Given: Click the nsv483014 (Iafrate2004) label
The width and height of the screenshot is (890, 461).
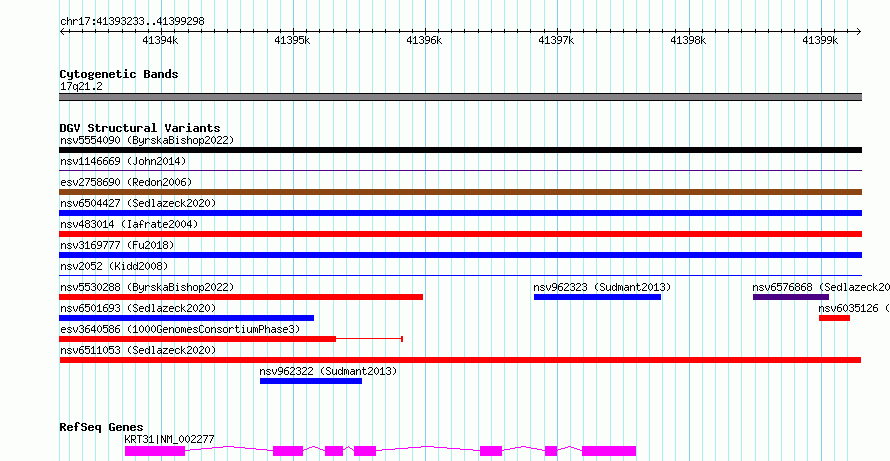Looking at the screenshot, I should tap(129, 224).
